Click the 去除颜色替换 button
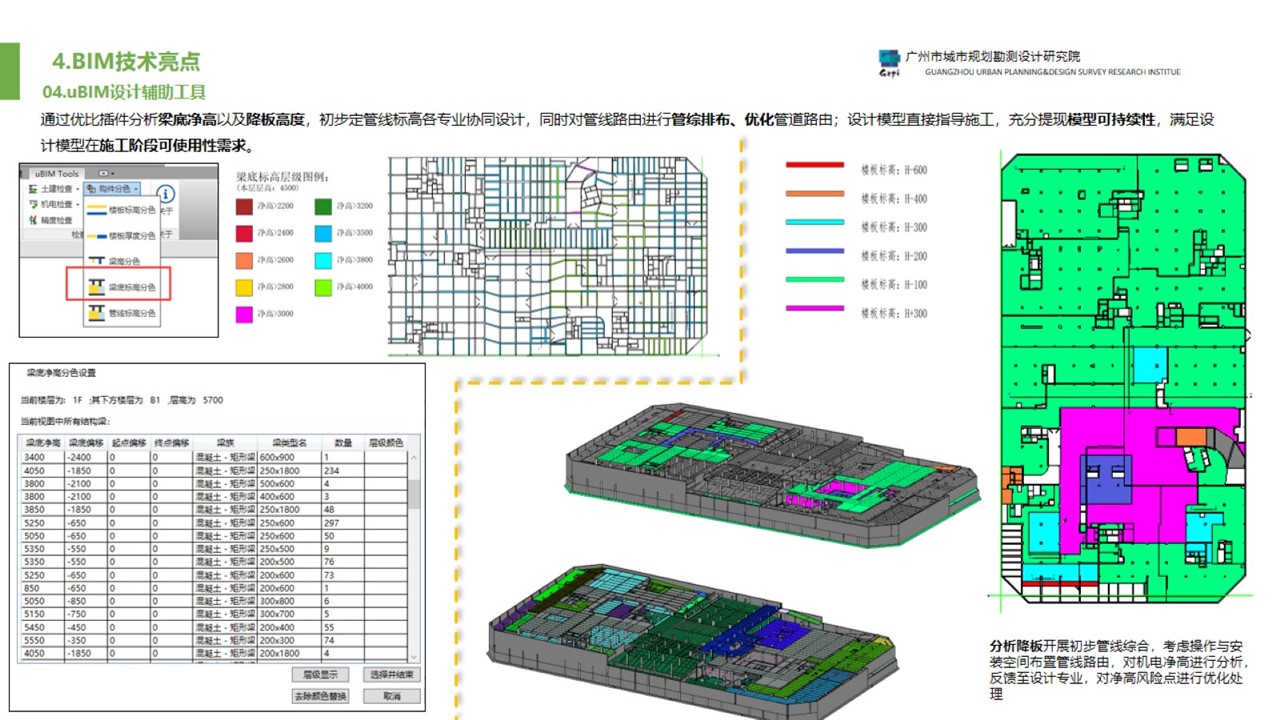The image size is (1280, 720). (x=320, y=696)
